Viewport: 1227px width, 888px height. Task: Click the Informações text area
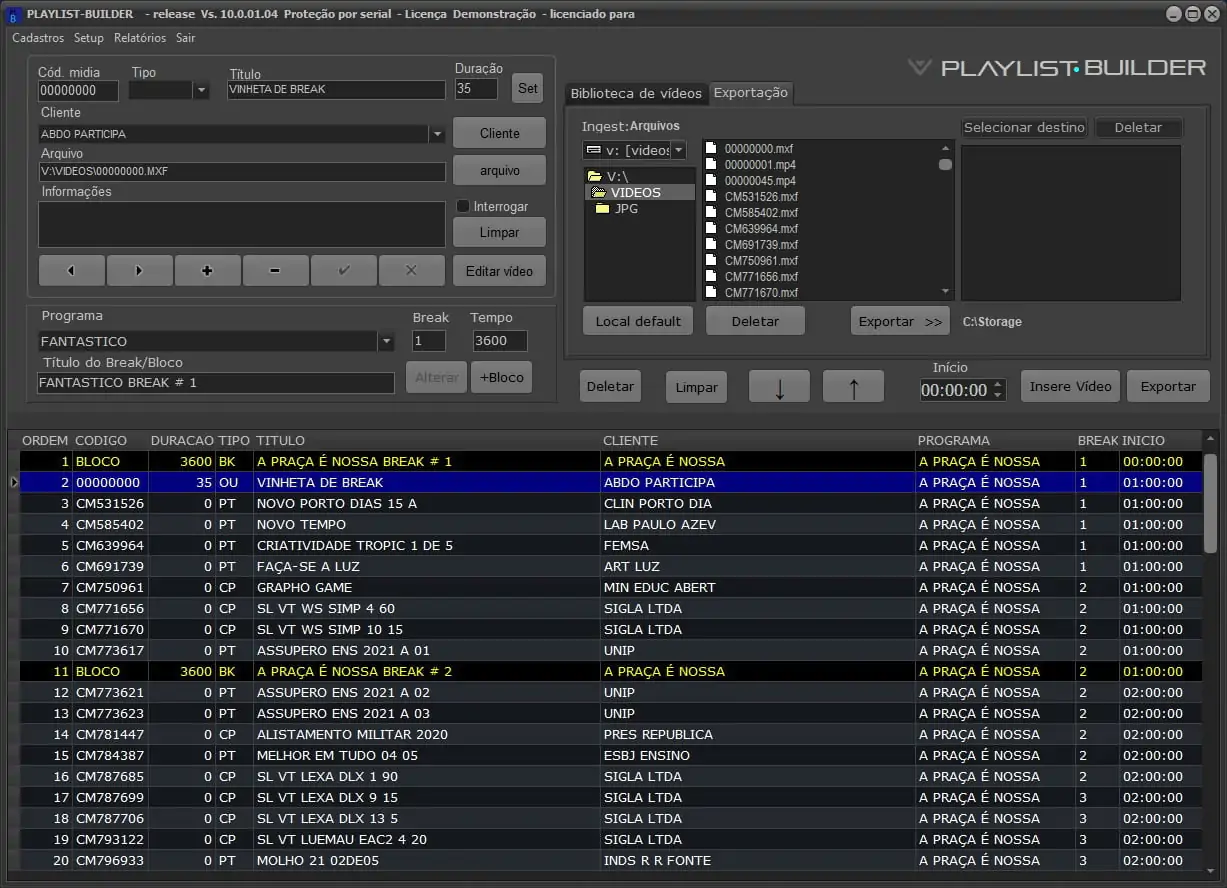point(242,224)
